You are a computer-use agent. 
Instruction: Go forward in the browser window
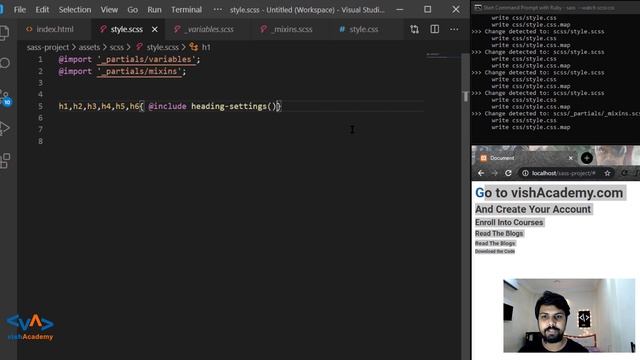494,173
